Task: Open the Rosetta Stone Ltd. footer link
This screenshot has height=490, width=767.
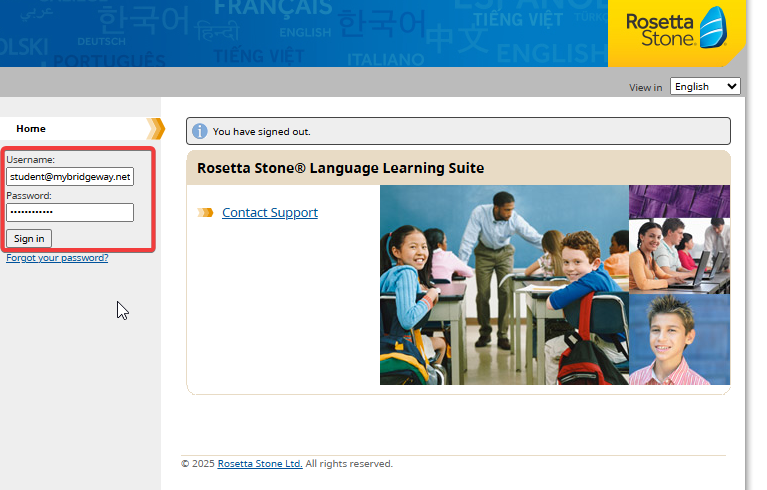Action: pos(260,464)
